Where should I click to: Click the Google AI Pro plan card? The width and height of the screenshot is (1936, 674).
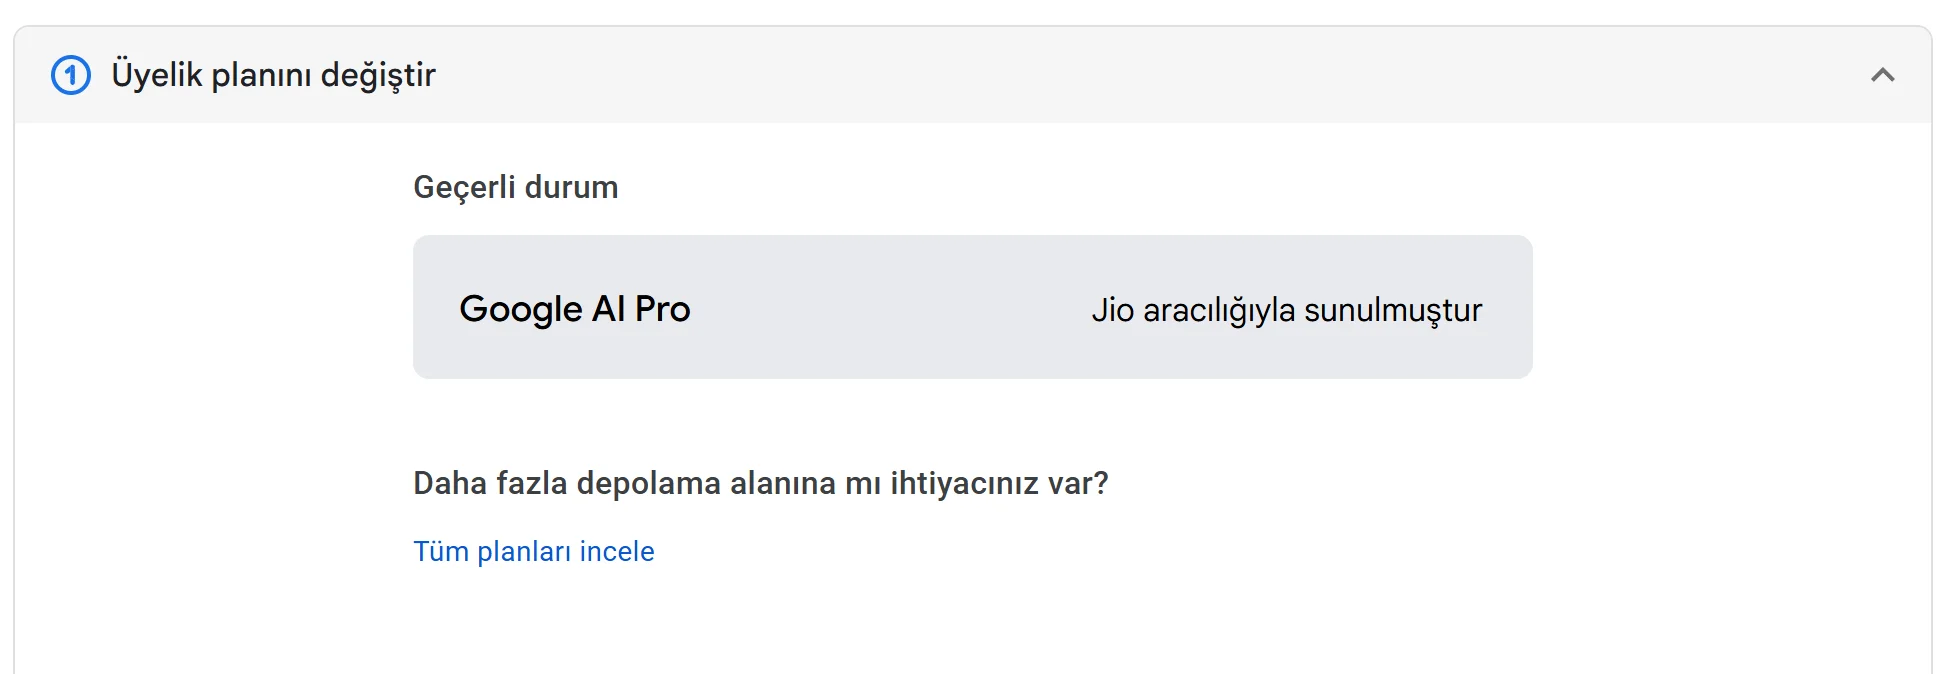click(x=972, y=307)
